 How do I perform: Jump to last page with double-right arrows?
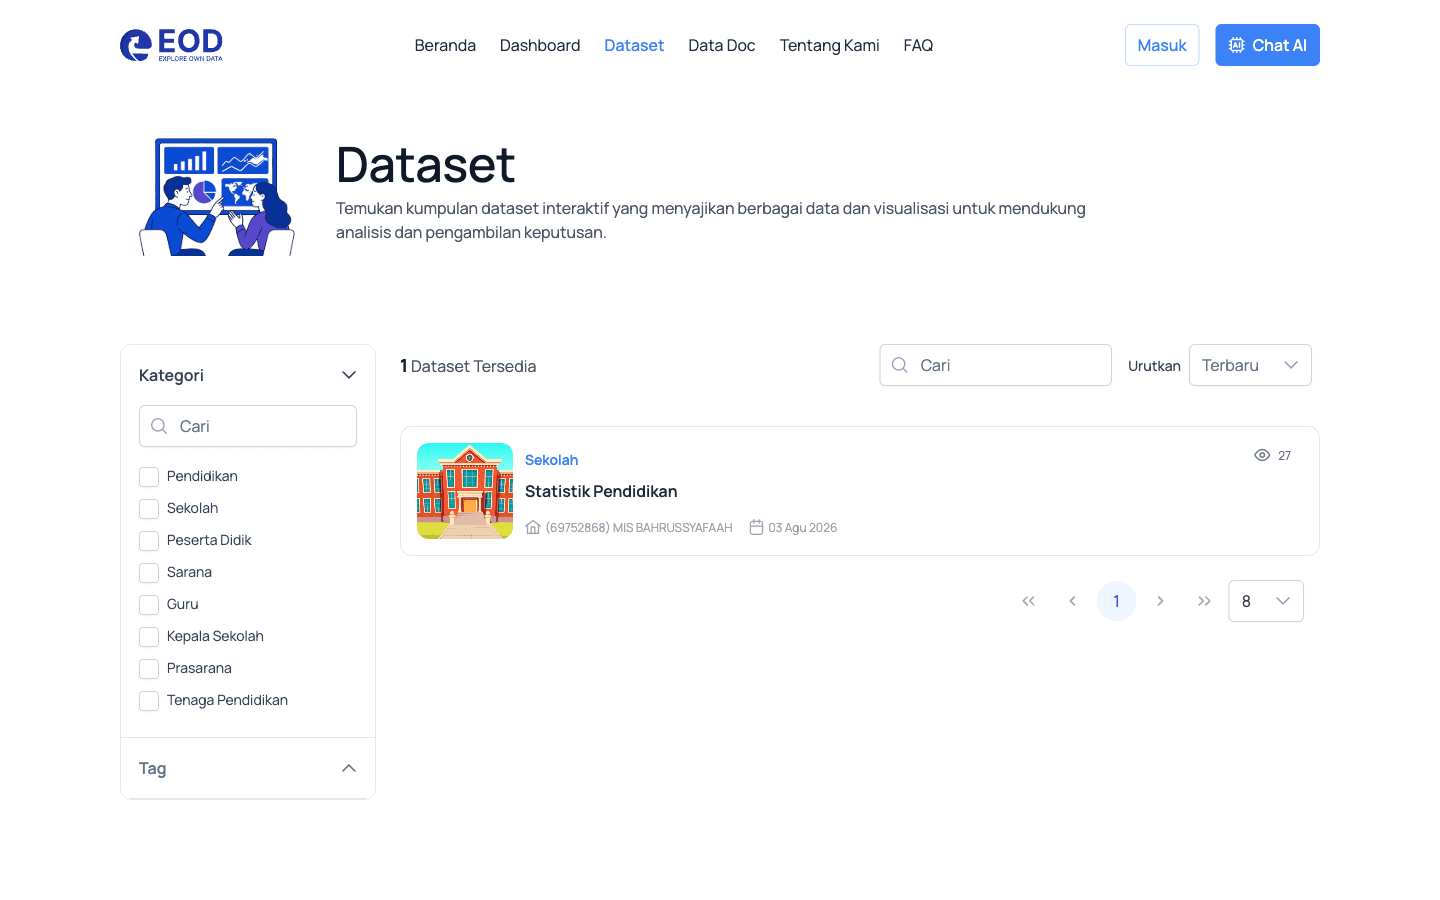tap(1204, 601)
